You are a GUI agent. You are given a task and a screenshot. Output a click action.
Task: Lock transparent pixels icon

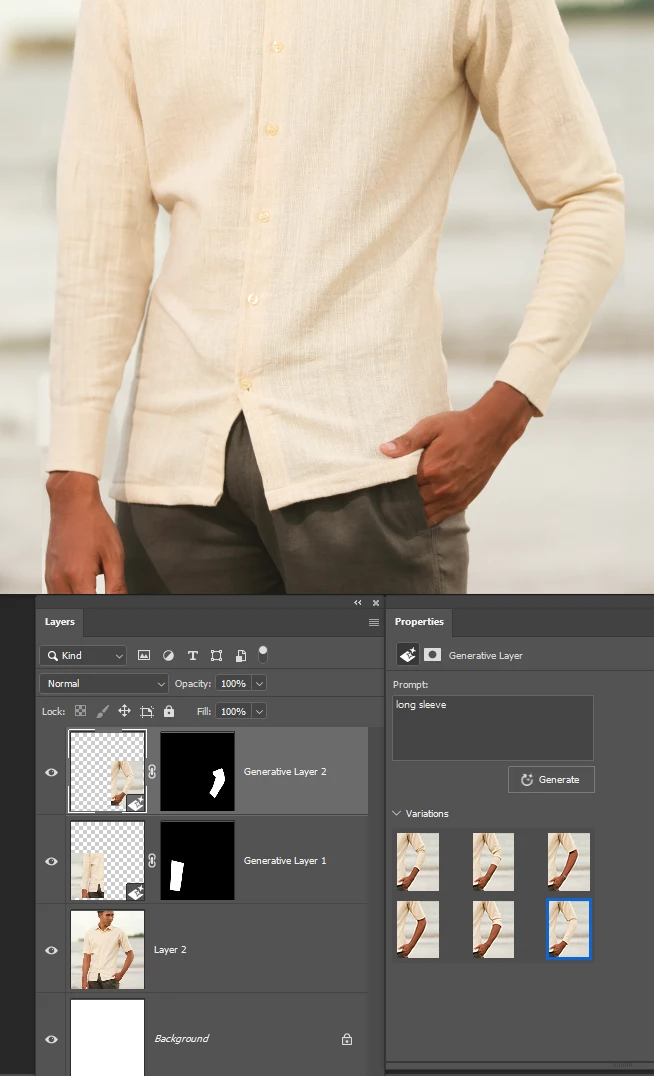pyautogui.click(x=80, y=711)
